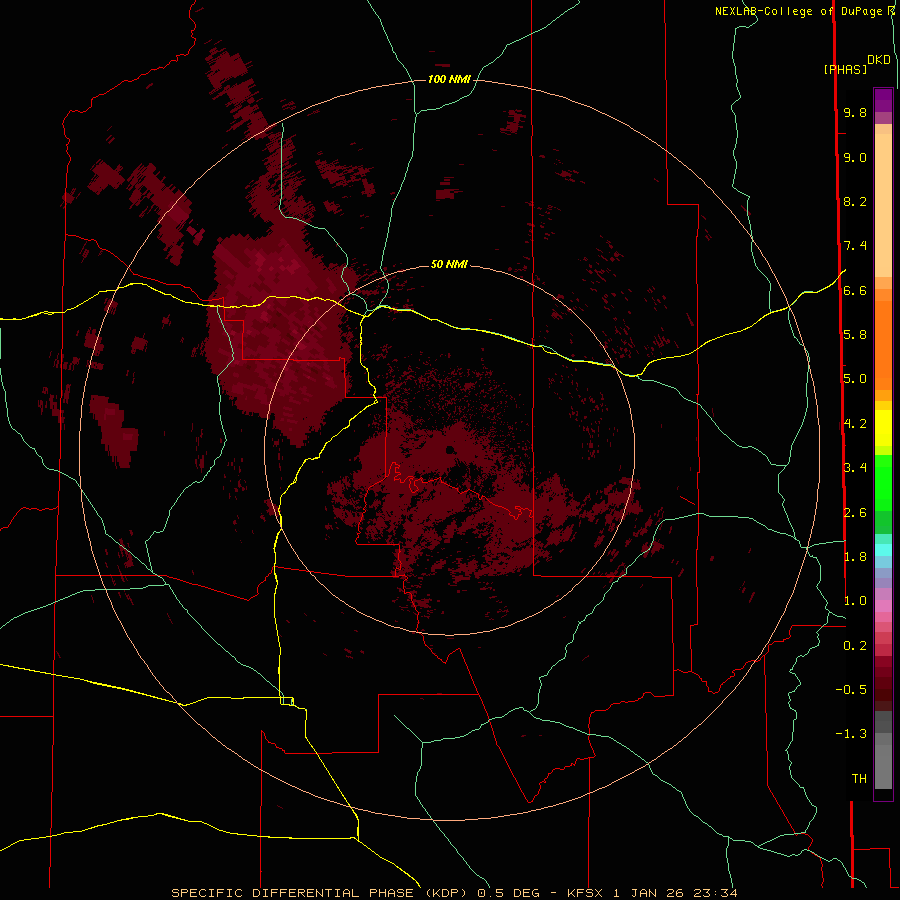Click the [PHAS] legend heading

pyautogui.click(x=845, y=69)
